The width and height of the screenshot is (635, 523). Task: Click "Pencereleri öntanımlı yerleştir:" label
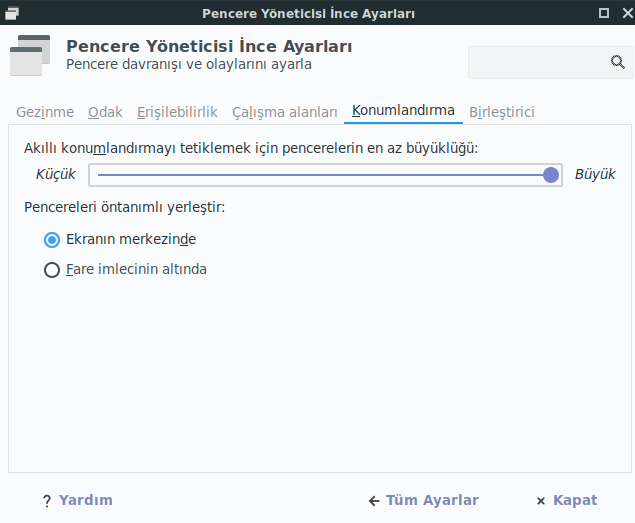coord(124,207)
